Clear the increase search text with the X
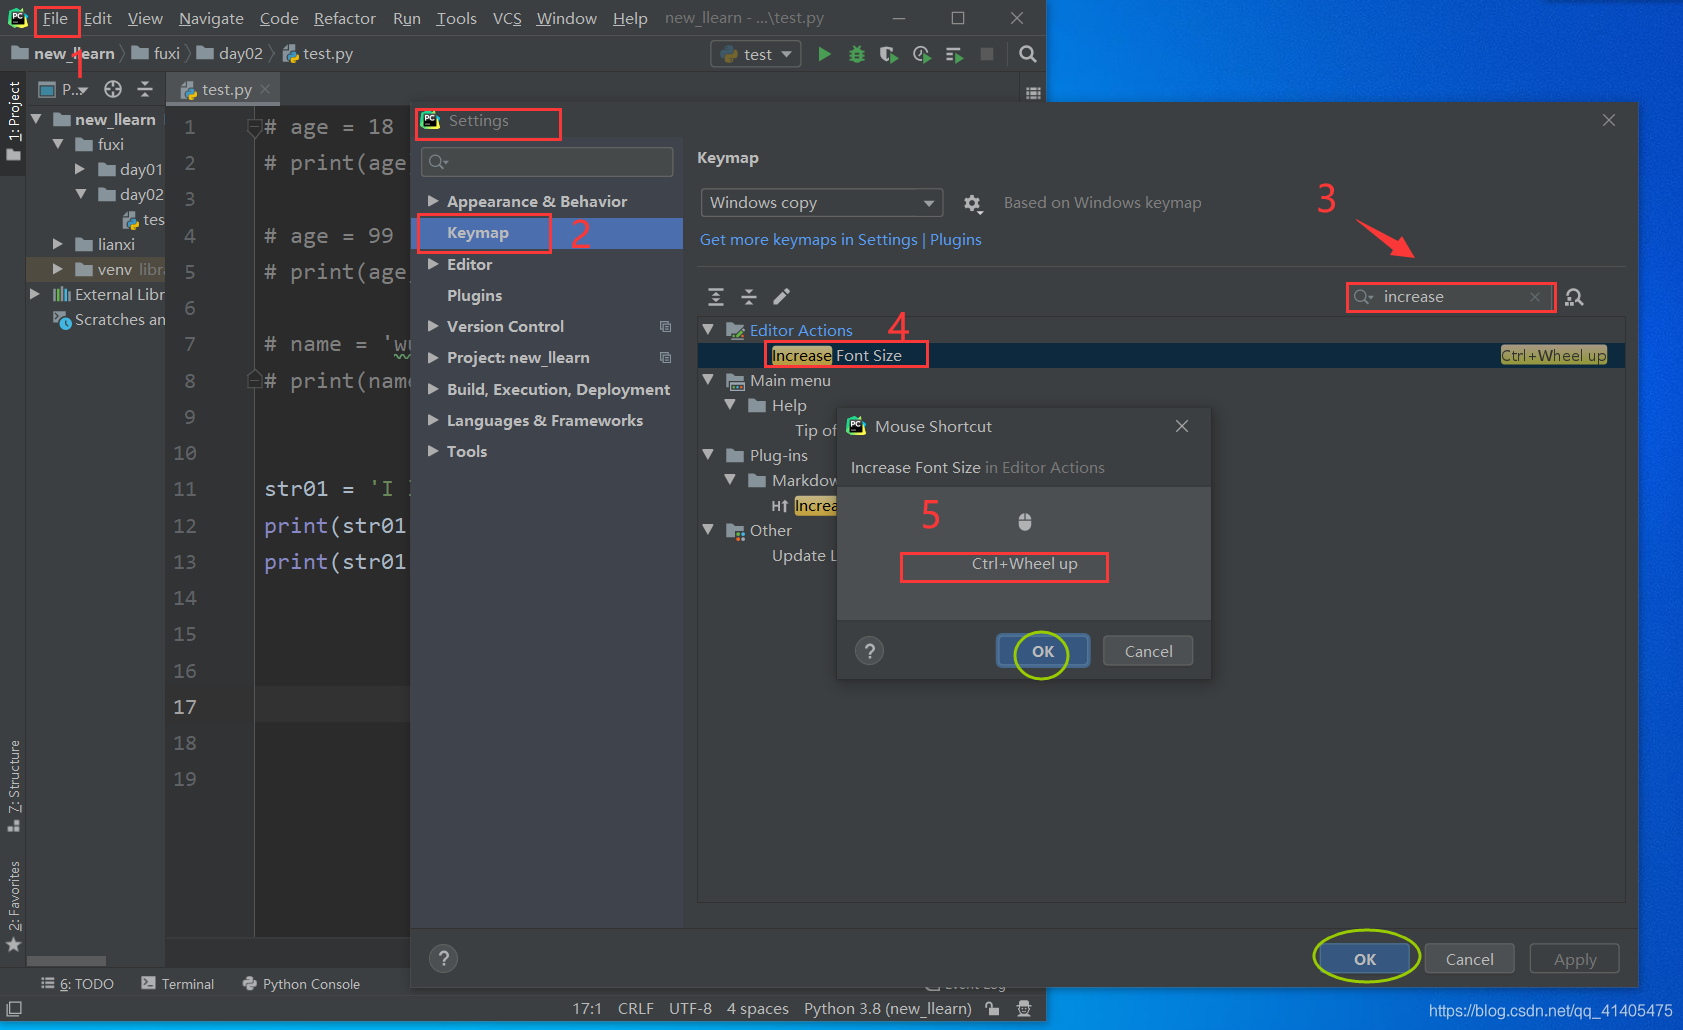 pos(1535,297)
